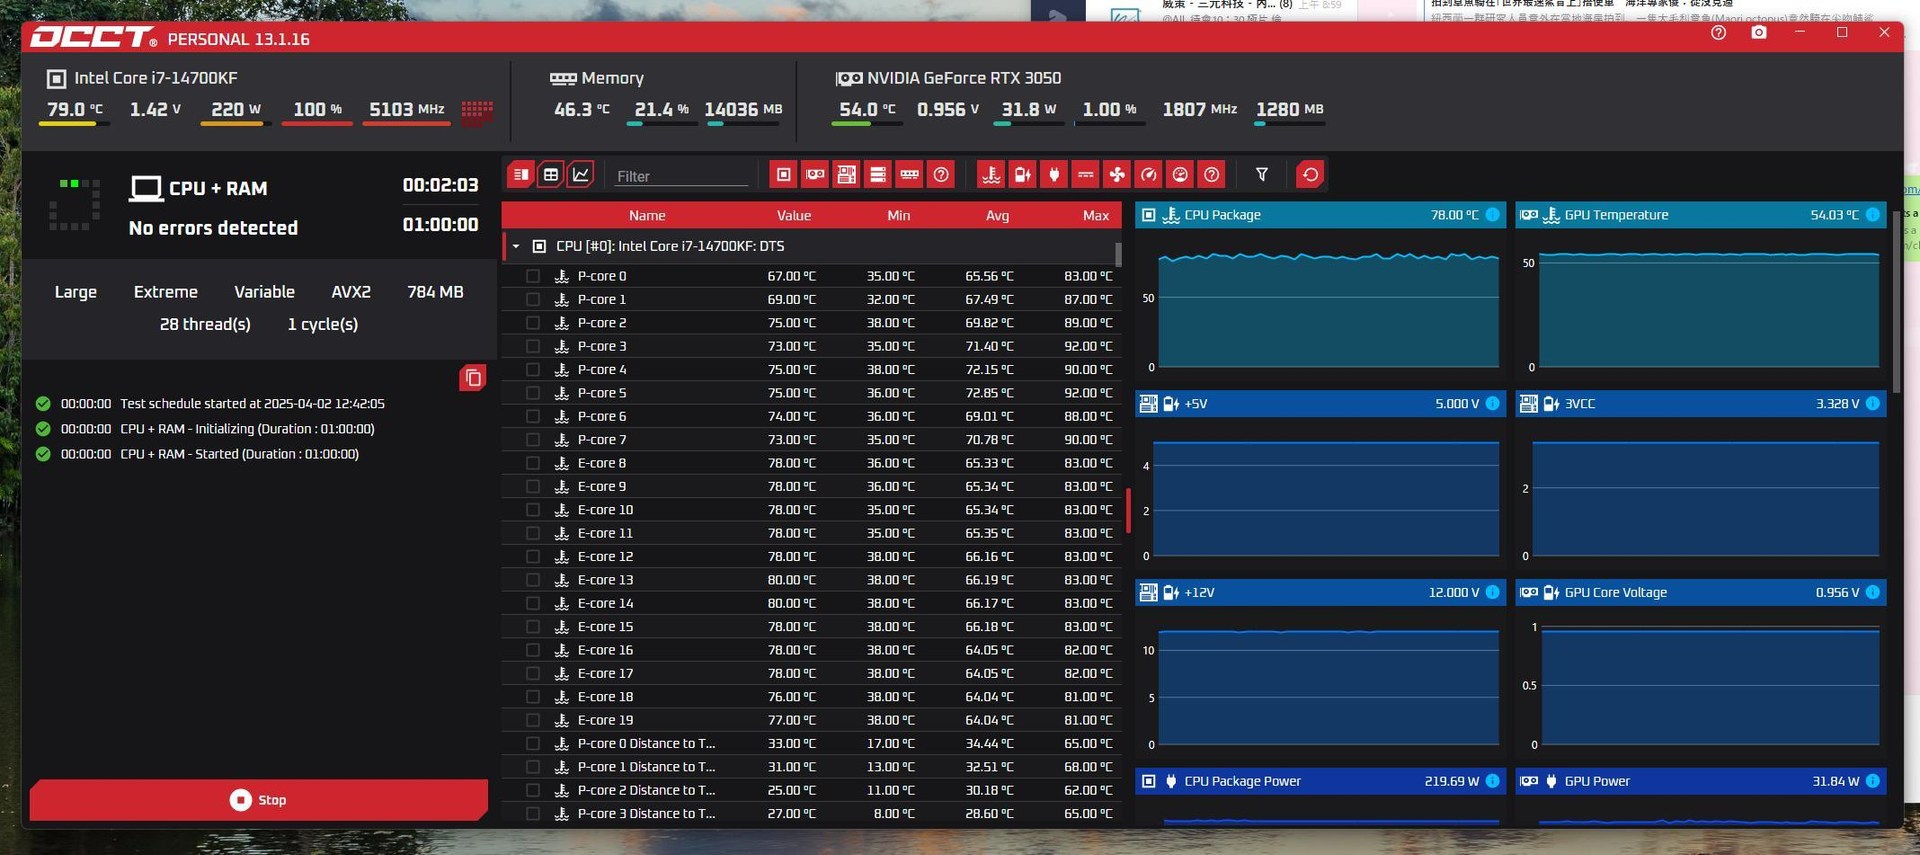Toggle the CPU sensors filter icon

[783, 175]
